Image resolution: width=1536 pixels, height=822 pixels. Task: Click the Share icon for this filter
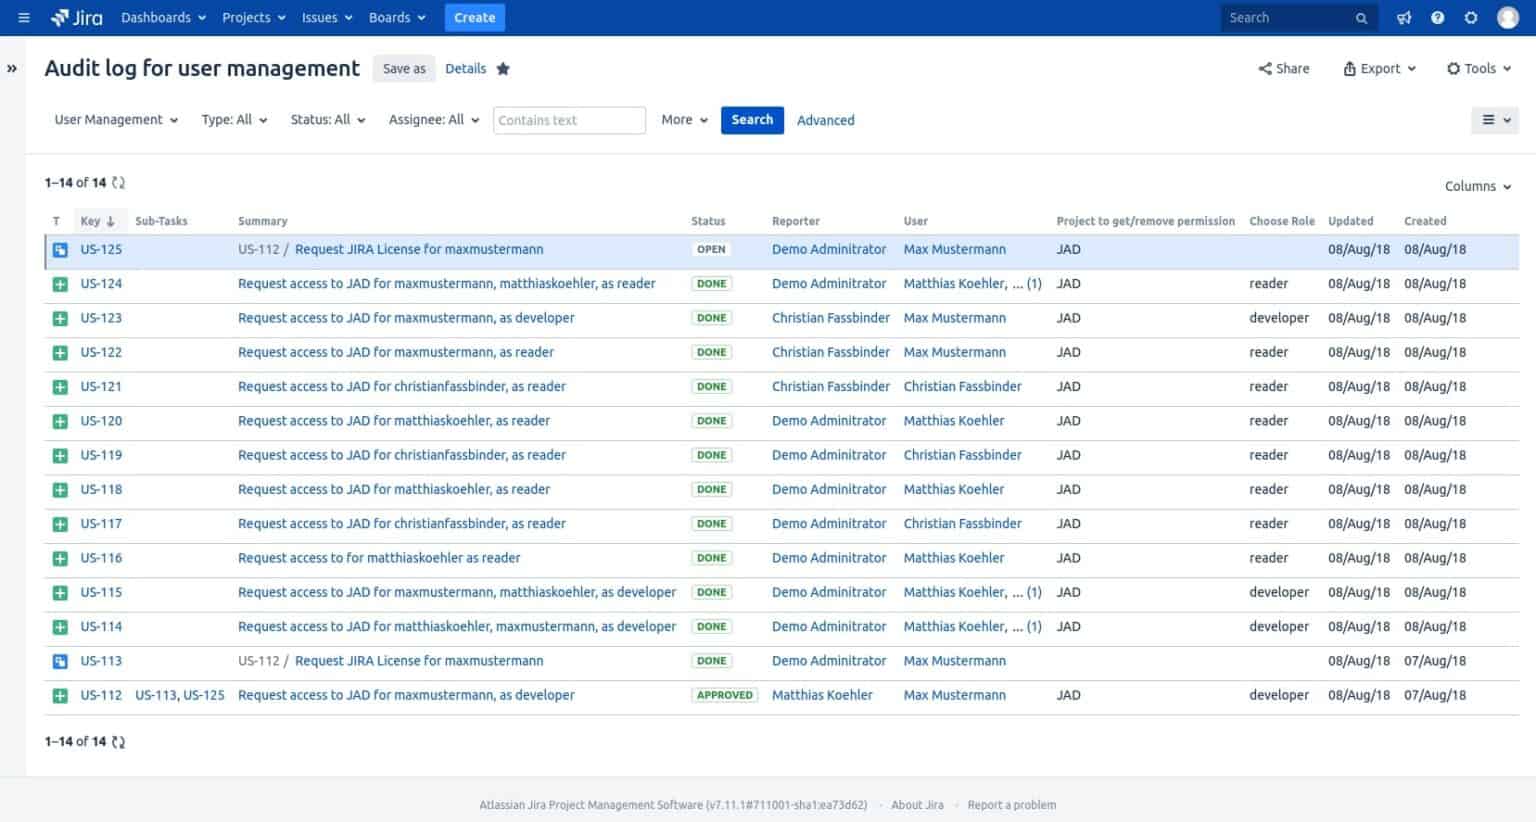pos(1263,68)
